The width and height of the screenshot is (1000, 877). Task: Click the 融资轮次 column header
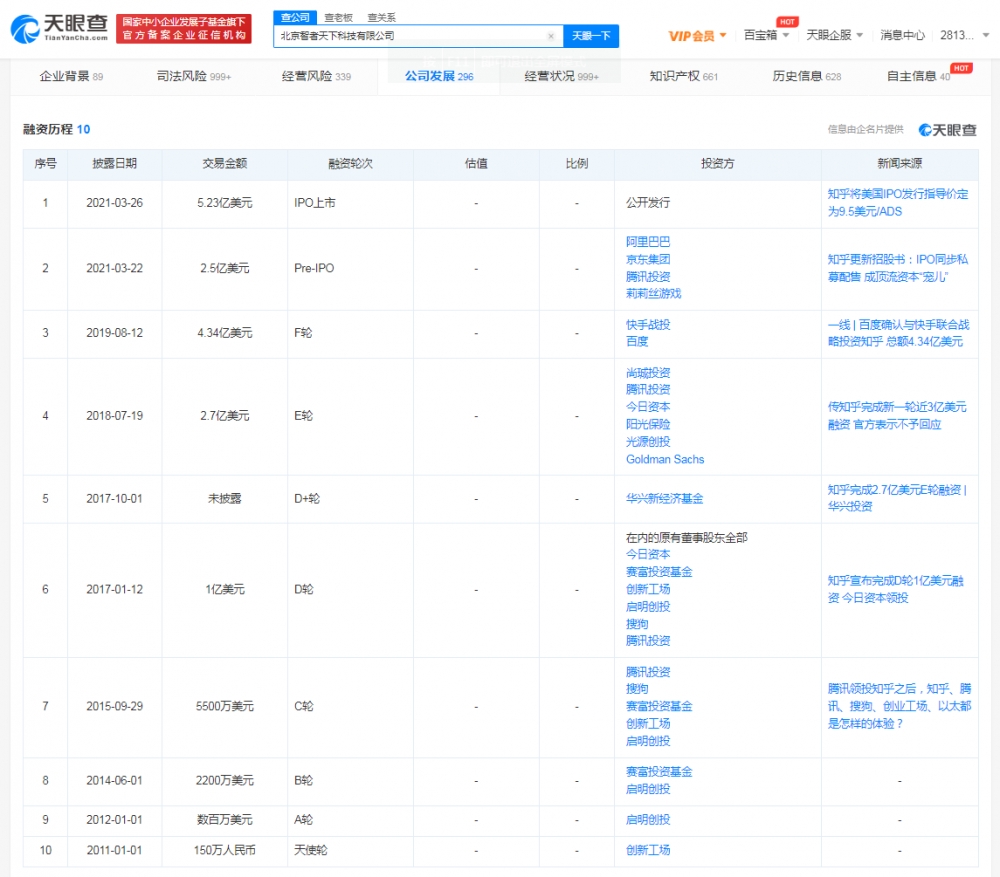tap(350, 164)
